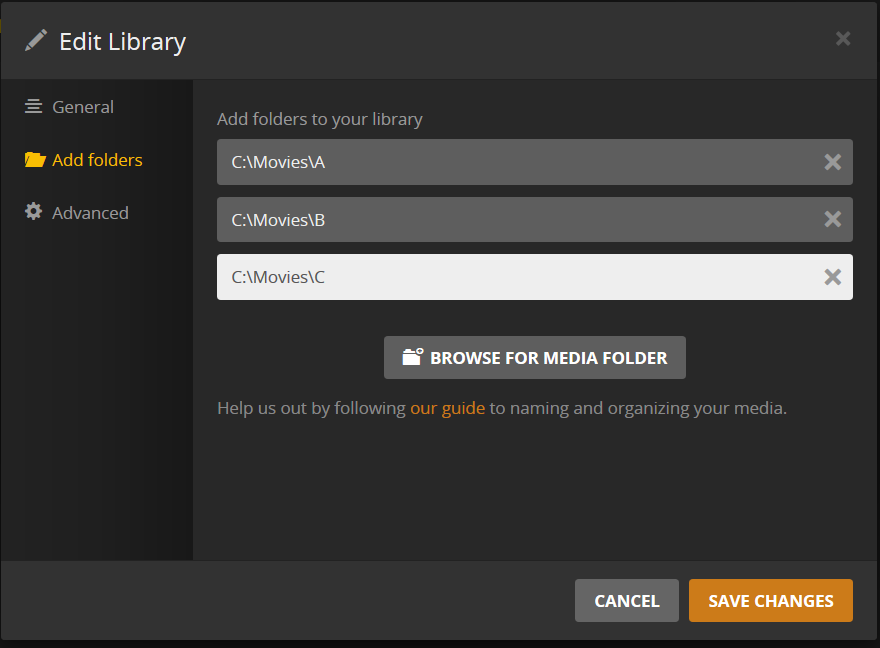The height and width of the screenshot is (648, 880).
Task: Open the General settings tab
Action: click(x=82, y=107)
